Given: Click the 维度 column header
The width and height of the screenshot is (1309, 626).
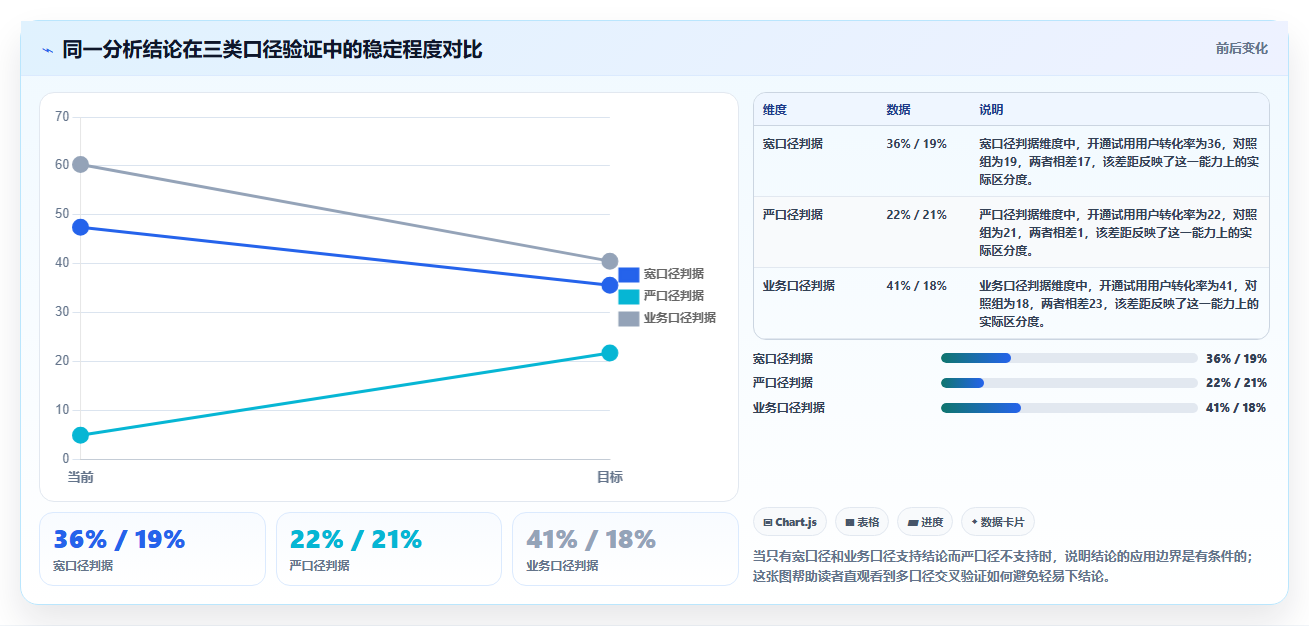Looking at the screenshot, I should tap(775, 110).
